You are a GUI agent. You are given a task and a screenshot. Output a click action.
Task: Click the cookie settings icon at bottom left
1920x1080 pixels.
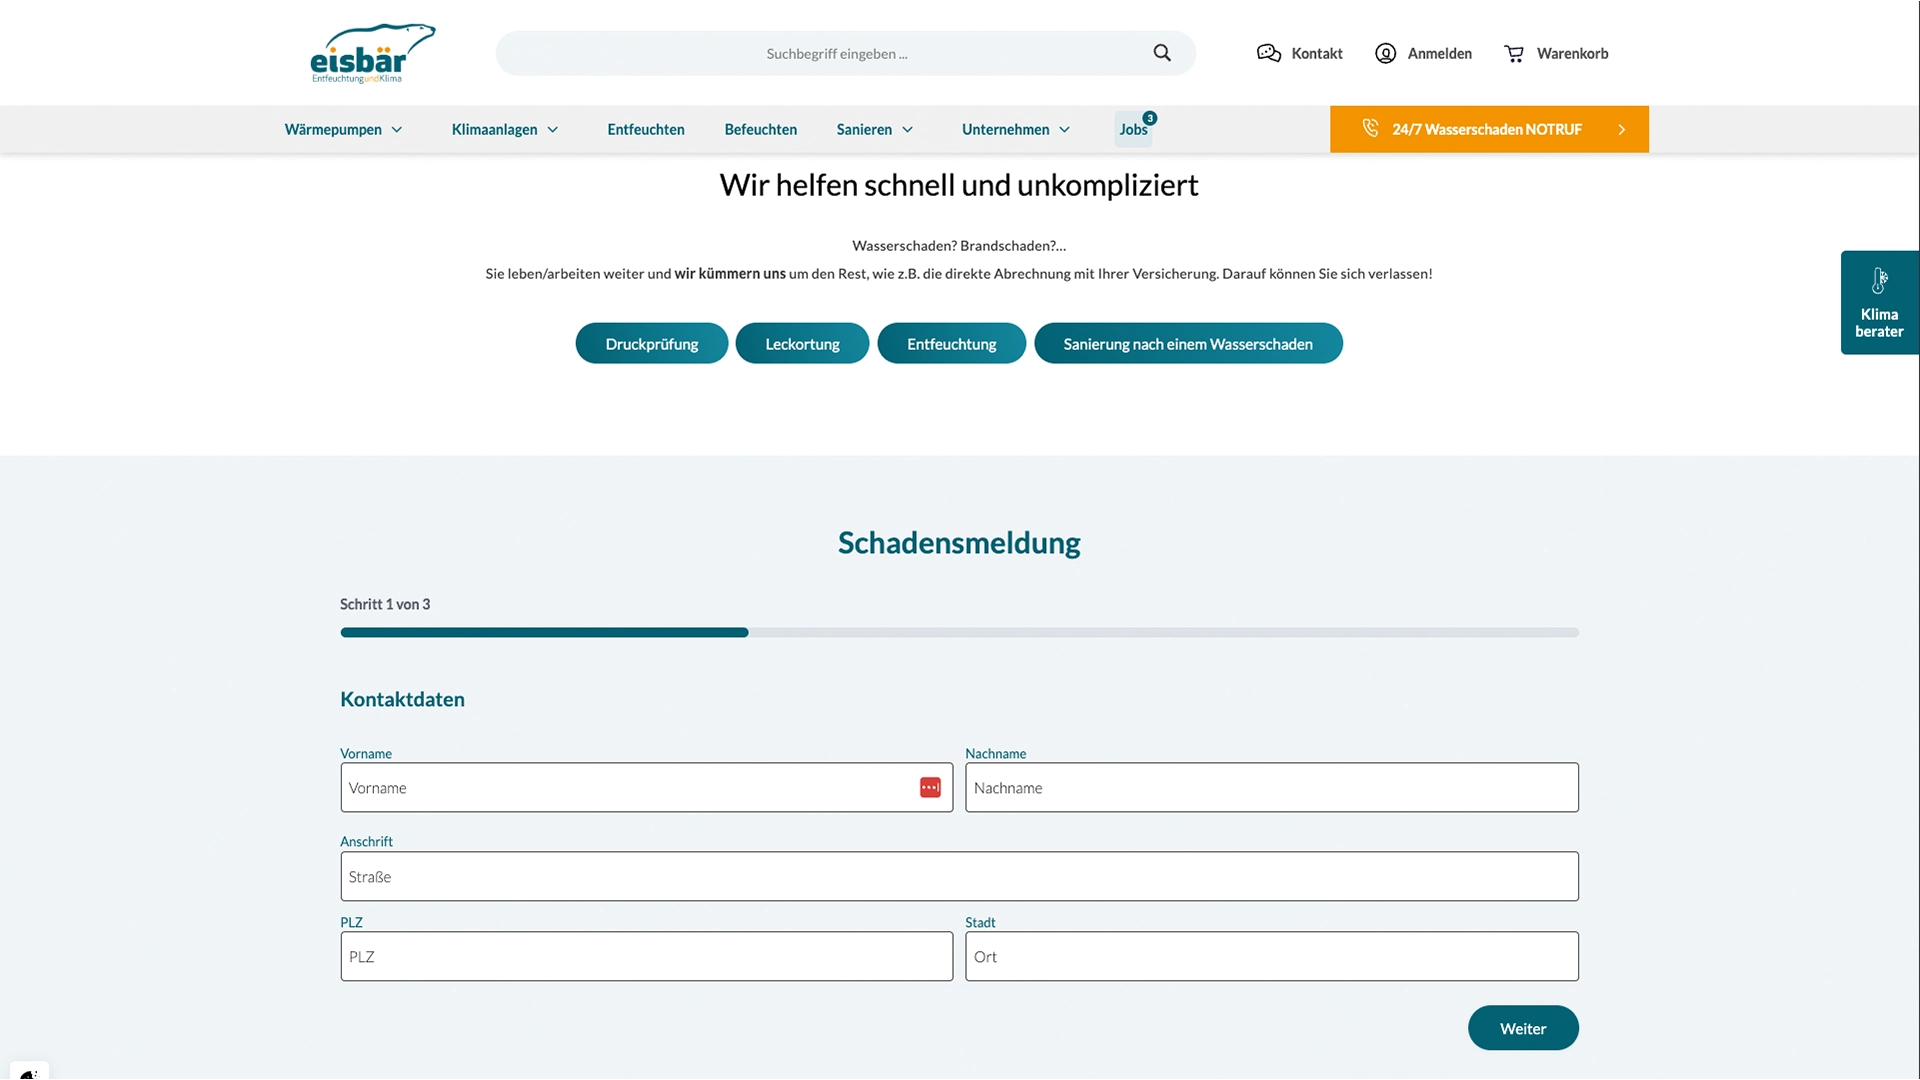(28, 1072)
